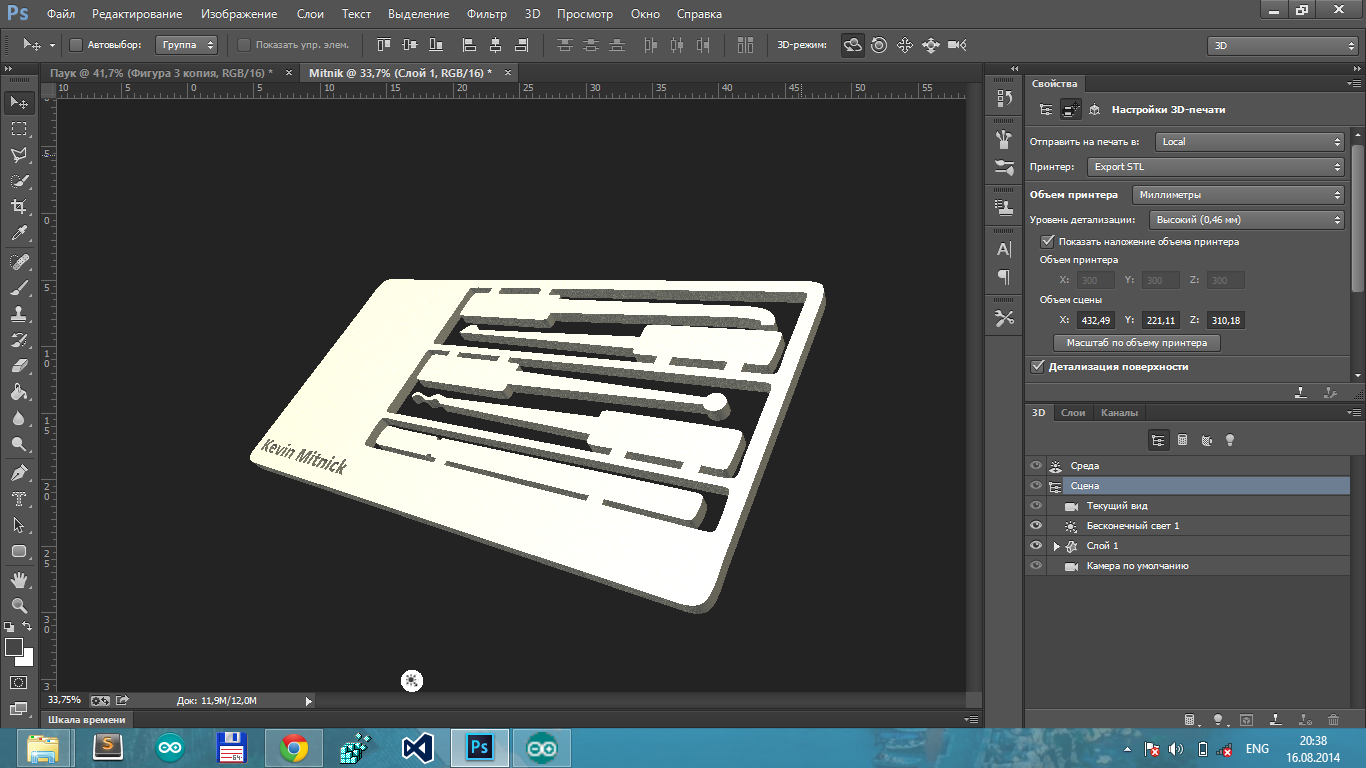
Task: Click the Lasso tool in toolbar
Action: click(18, 155)
